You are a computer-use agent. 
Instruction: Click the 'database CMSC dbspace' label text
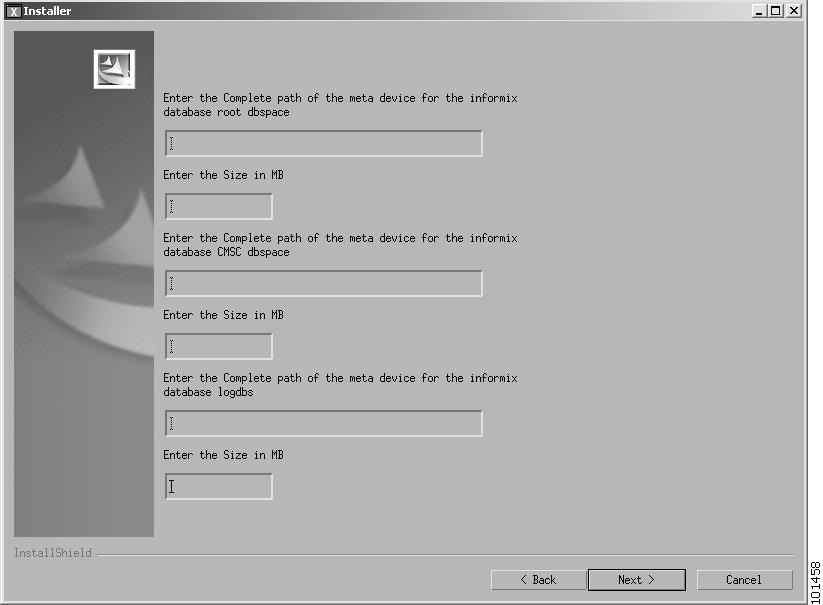click(x=226, y=252)
